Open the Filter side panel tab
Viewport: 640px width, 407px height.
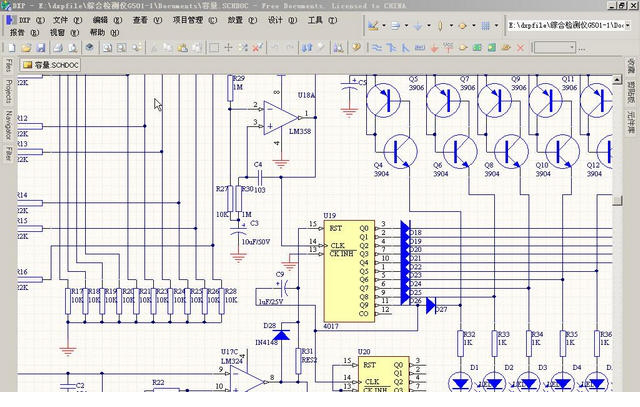8,154
